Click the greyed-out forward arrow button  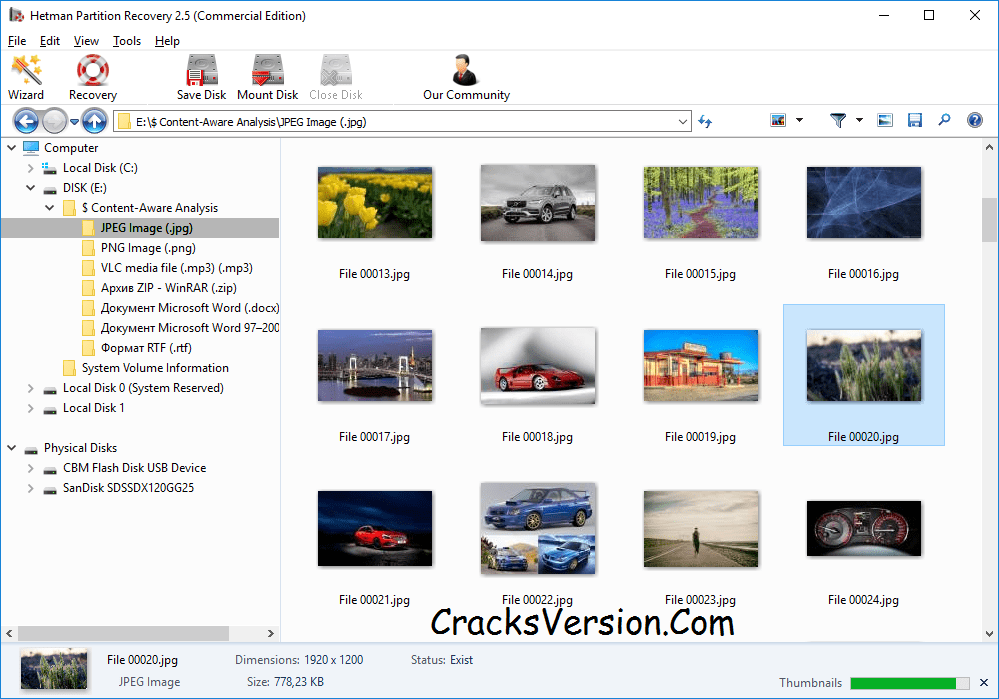click(x=54, y=121)
